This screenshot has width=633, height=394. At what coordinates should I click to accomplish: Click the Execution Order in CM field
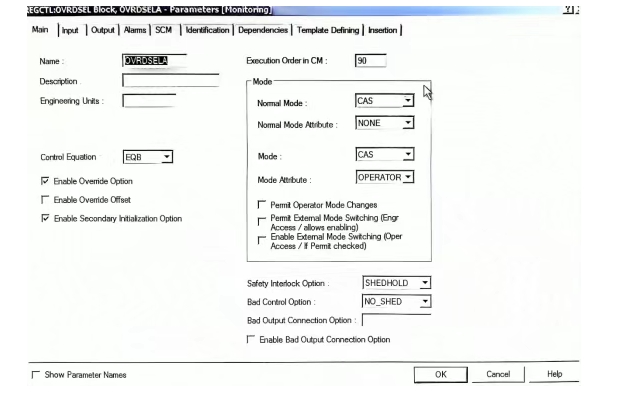[x=371, y=61]
